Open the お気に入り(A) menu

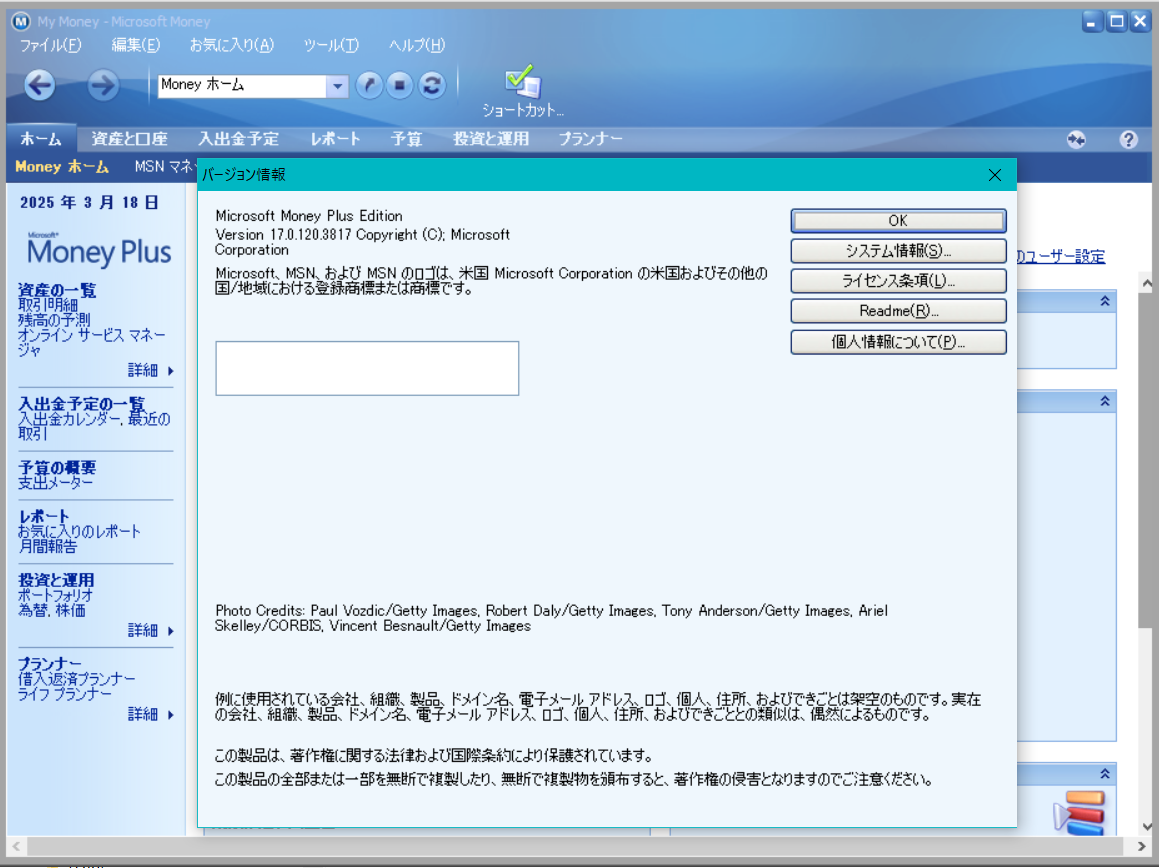pyautogui.click(x=231, y=45)
